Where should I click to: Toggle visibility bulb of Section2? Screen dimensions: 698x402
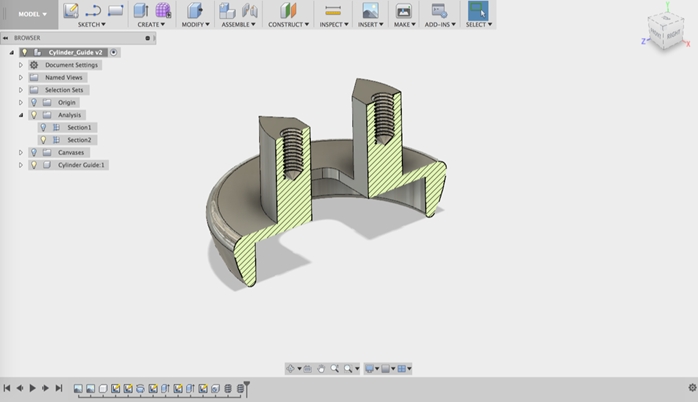(43, 140)
